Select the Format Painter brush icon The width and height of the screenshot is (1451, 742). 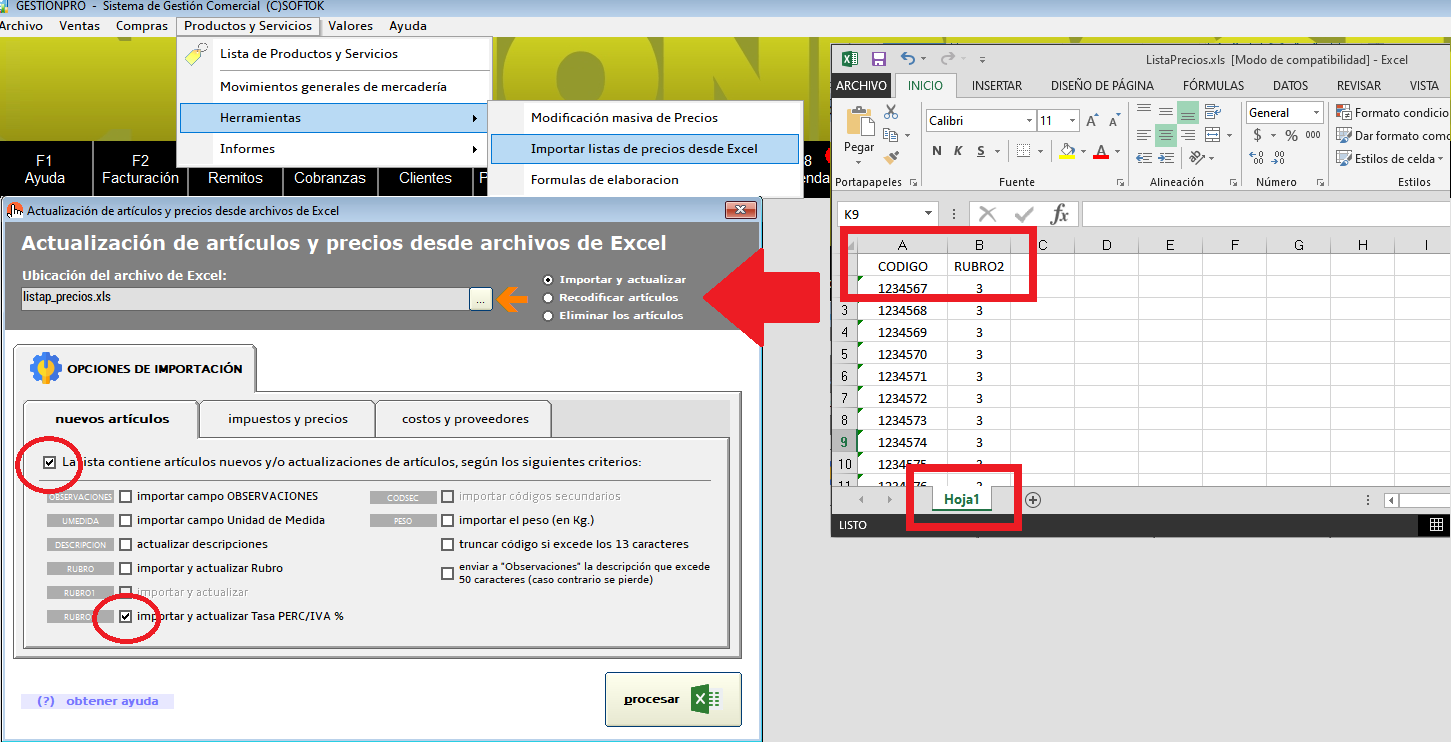click(x=891, y=157)
